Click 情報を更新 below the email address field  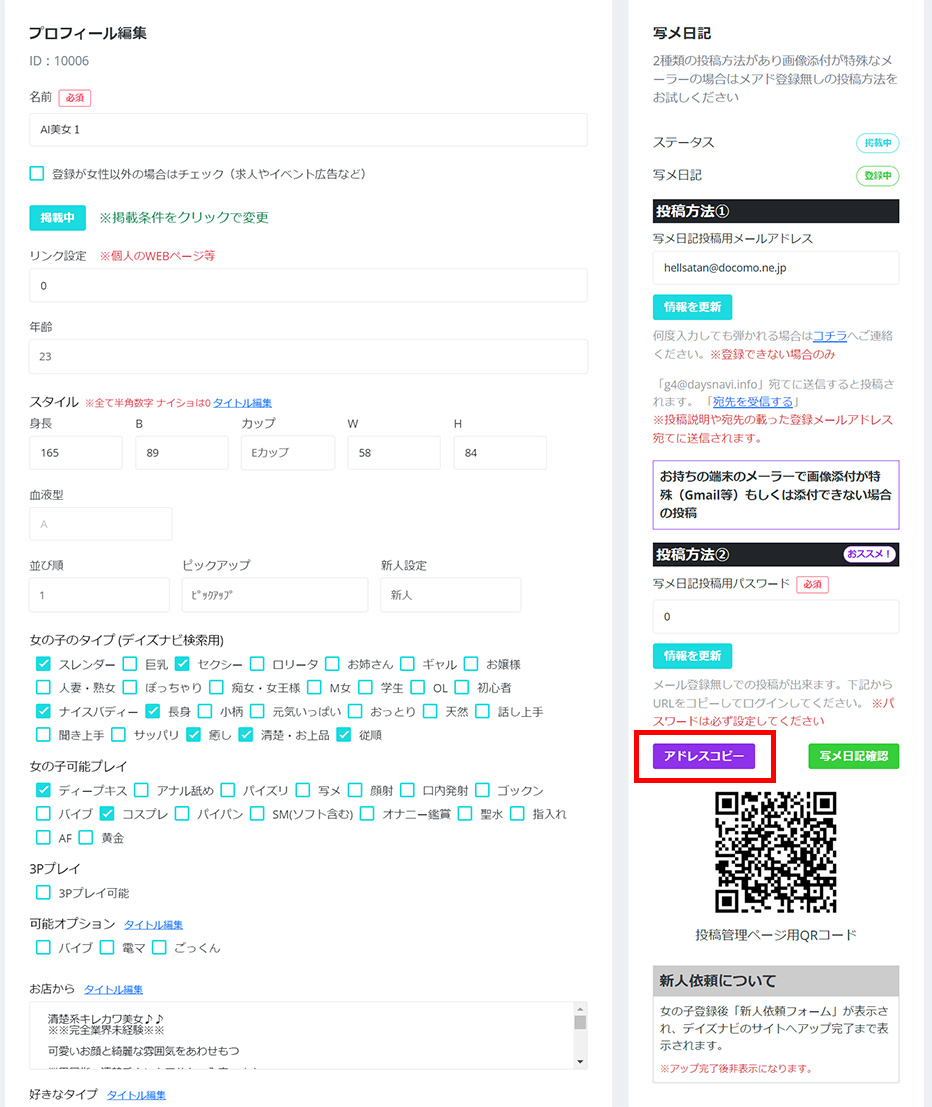pyautogui.click(x=692, y=306)
